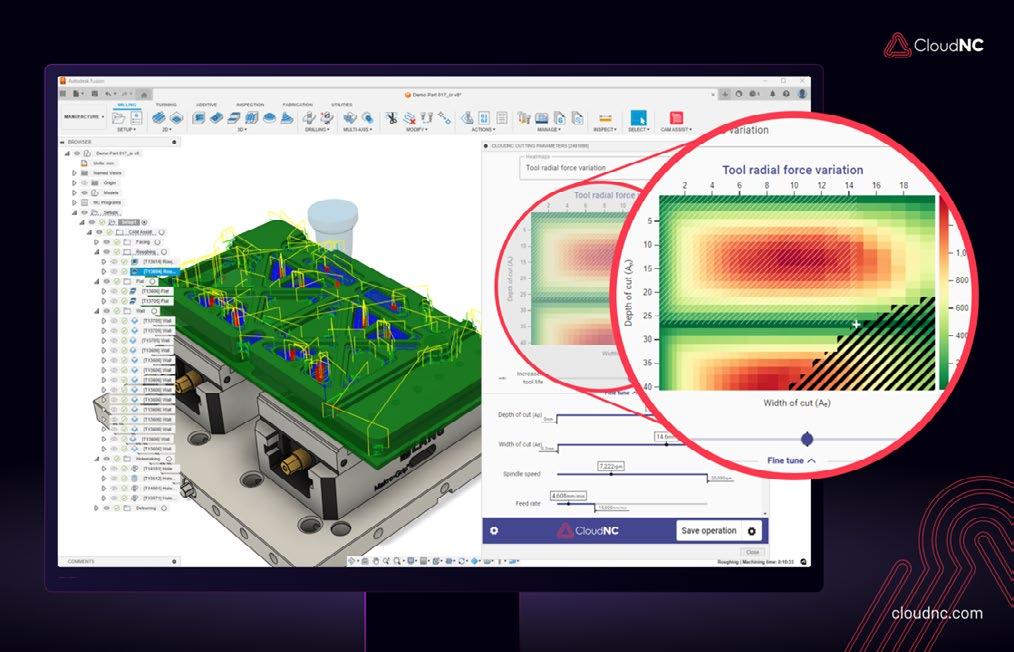
Task: Switch to the UTILITIES tab
Action: [342, 105]
